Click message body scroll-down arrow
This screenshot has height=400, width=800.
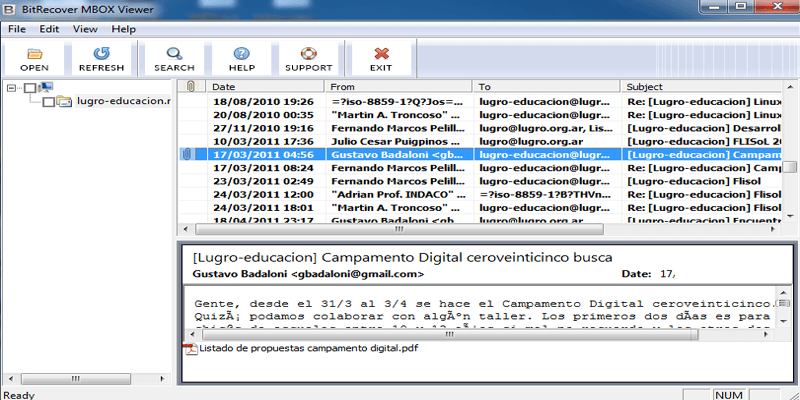[783, 321]
